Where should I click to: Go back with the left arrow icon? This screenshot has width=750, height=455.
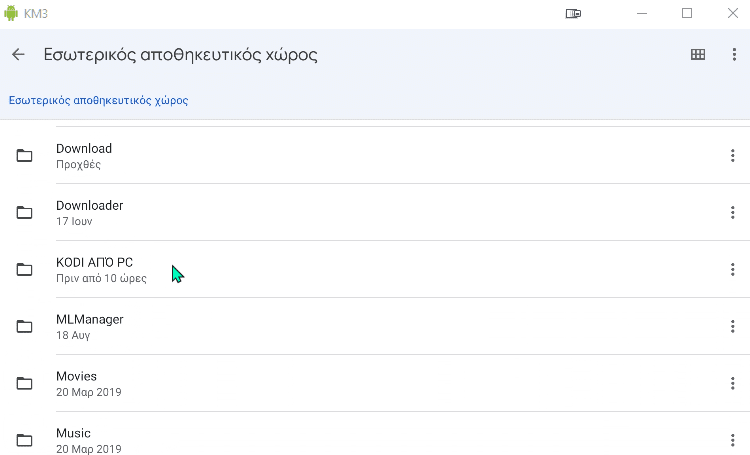(x=18, y=55)
